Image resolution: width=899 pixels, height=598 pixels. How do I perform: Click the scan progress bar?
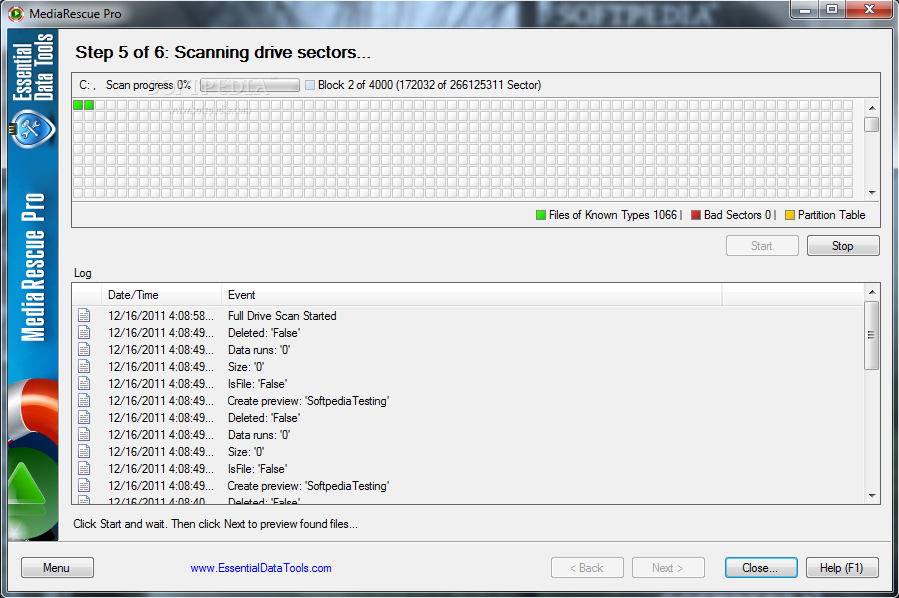click(249, 85)
